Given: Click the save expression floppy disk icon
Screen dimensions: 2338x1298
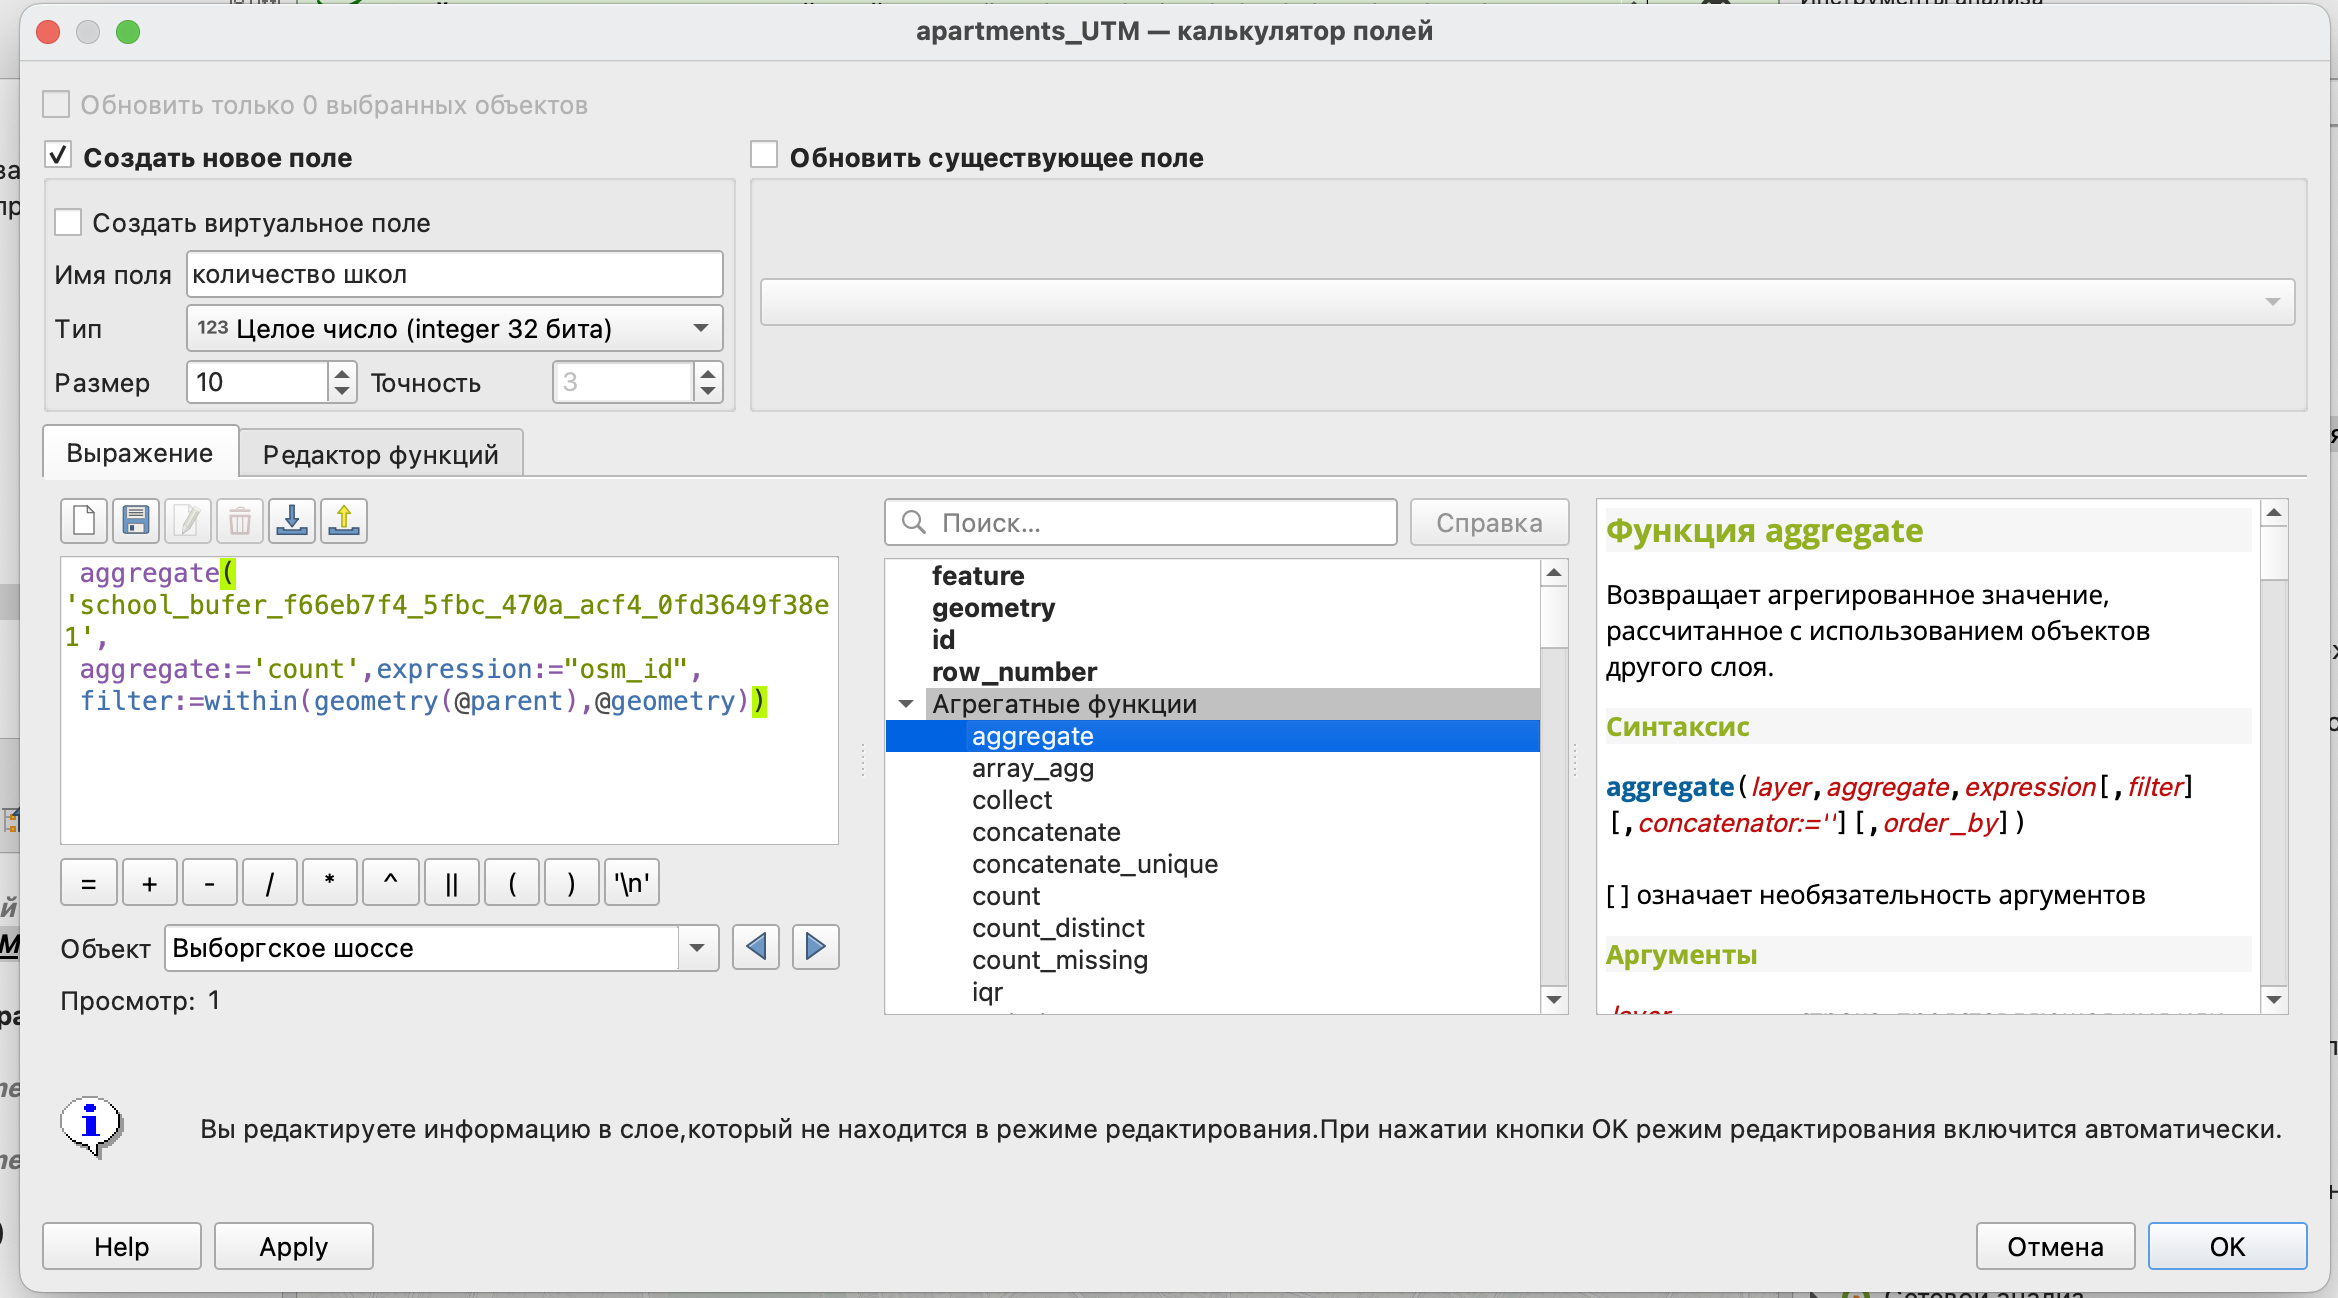Looking at the screenshot, I should [136, 521].
